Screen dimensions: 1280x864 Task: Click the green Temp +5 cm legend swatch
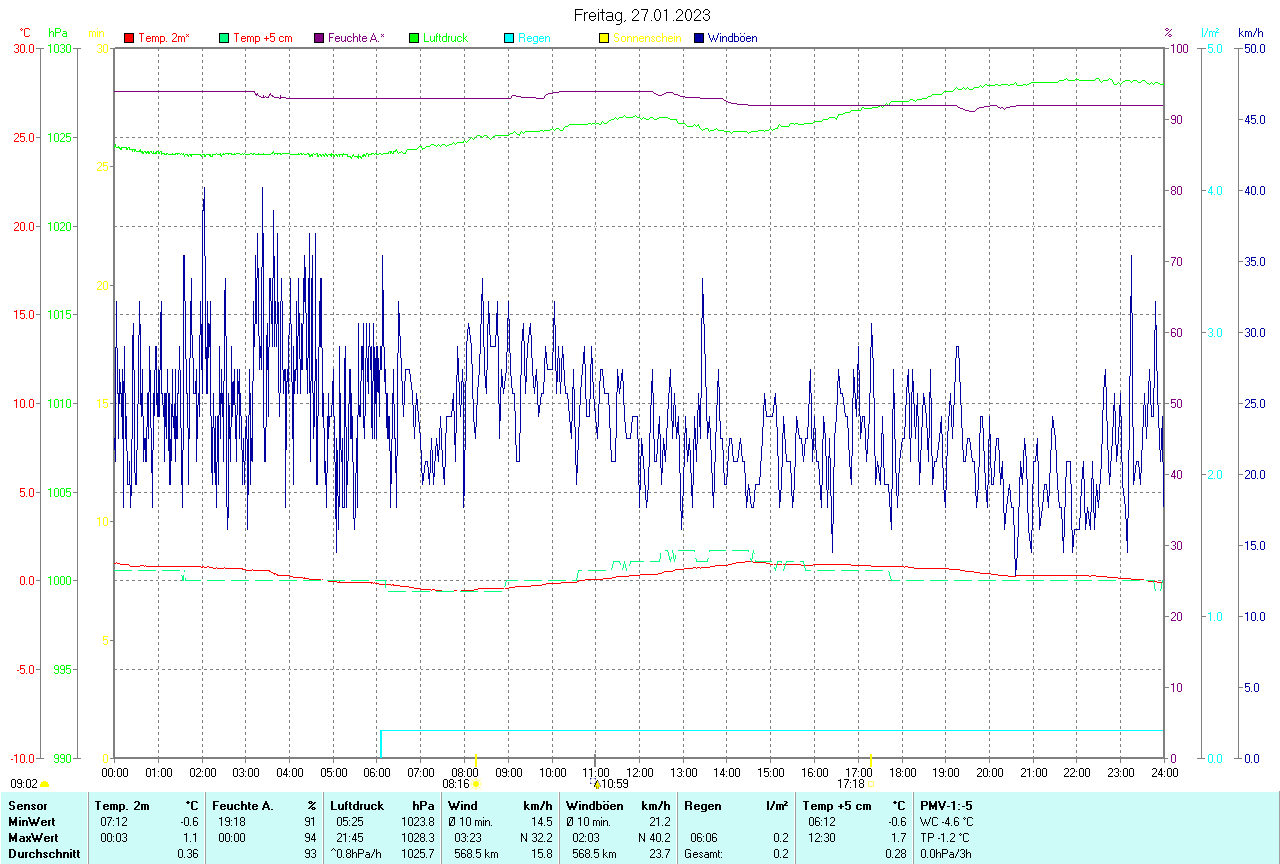click(224, 38)
